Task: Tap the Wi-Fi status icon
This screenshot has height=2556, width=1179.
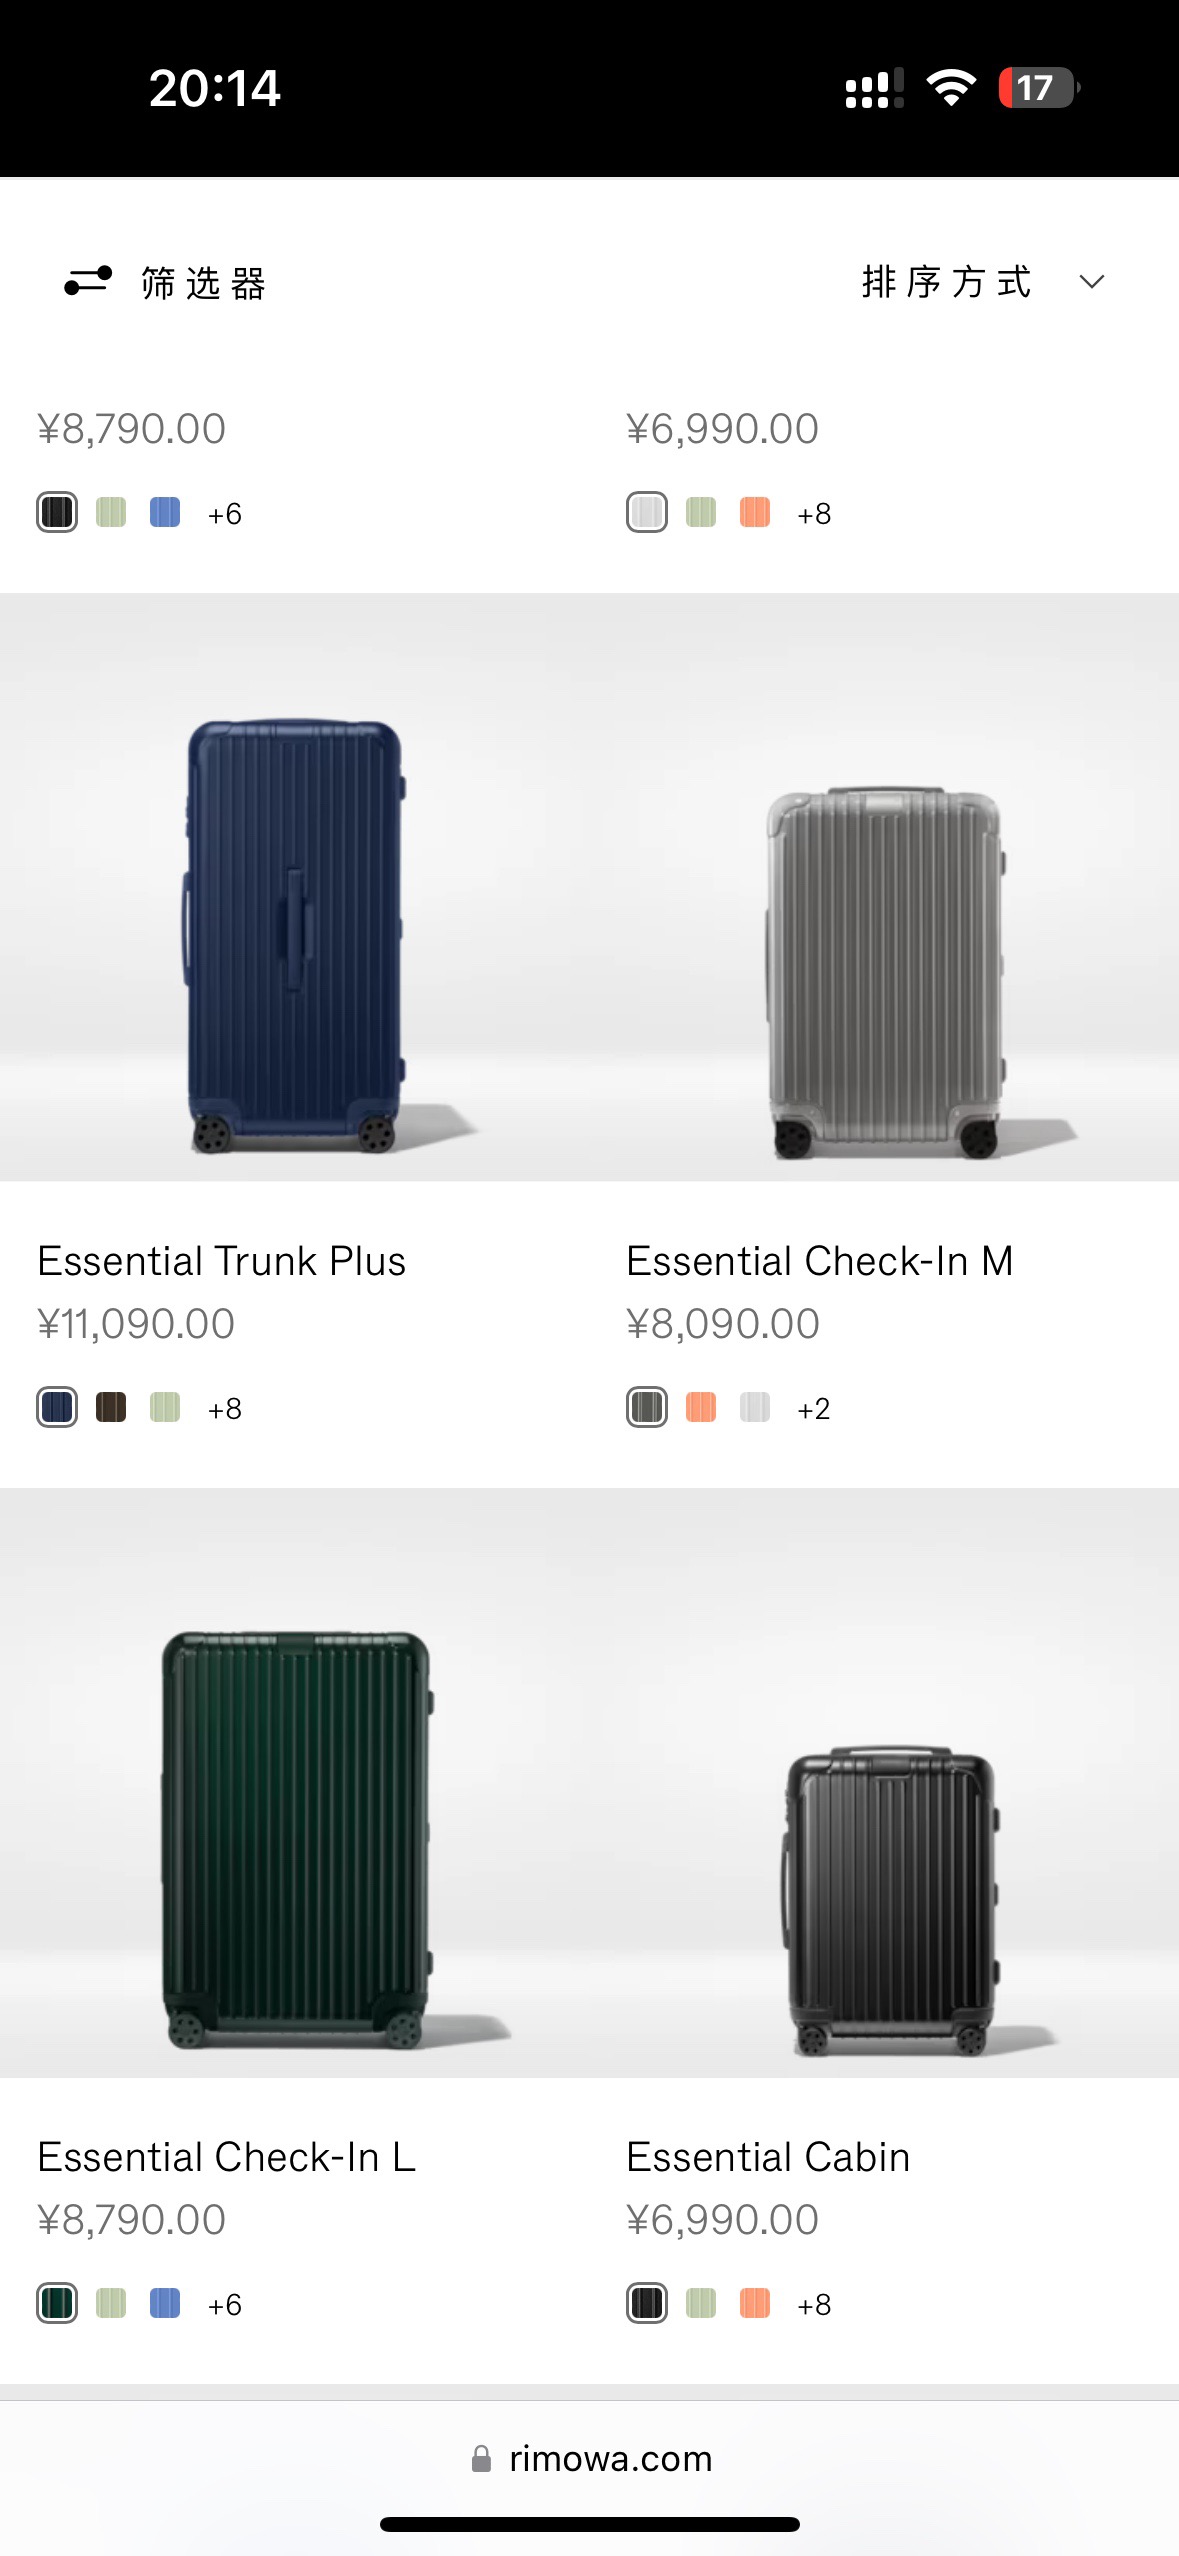Action: coord(950,88)
